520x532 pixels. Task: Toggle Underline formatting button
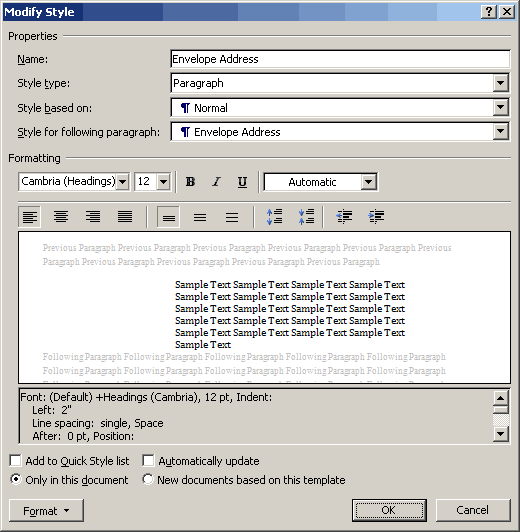point(242,182)
